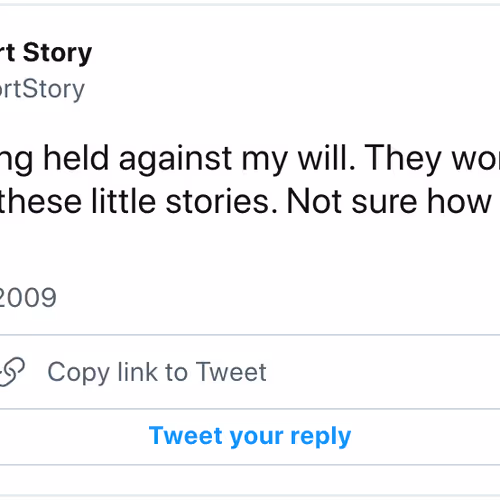Click the blue word 'your' in reply prompt
Image resolution: width=500 pixels, height=500 pixels.
coord(257,437)
